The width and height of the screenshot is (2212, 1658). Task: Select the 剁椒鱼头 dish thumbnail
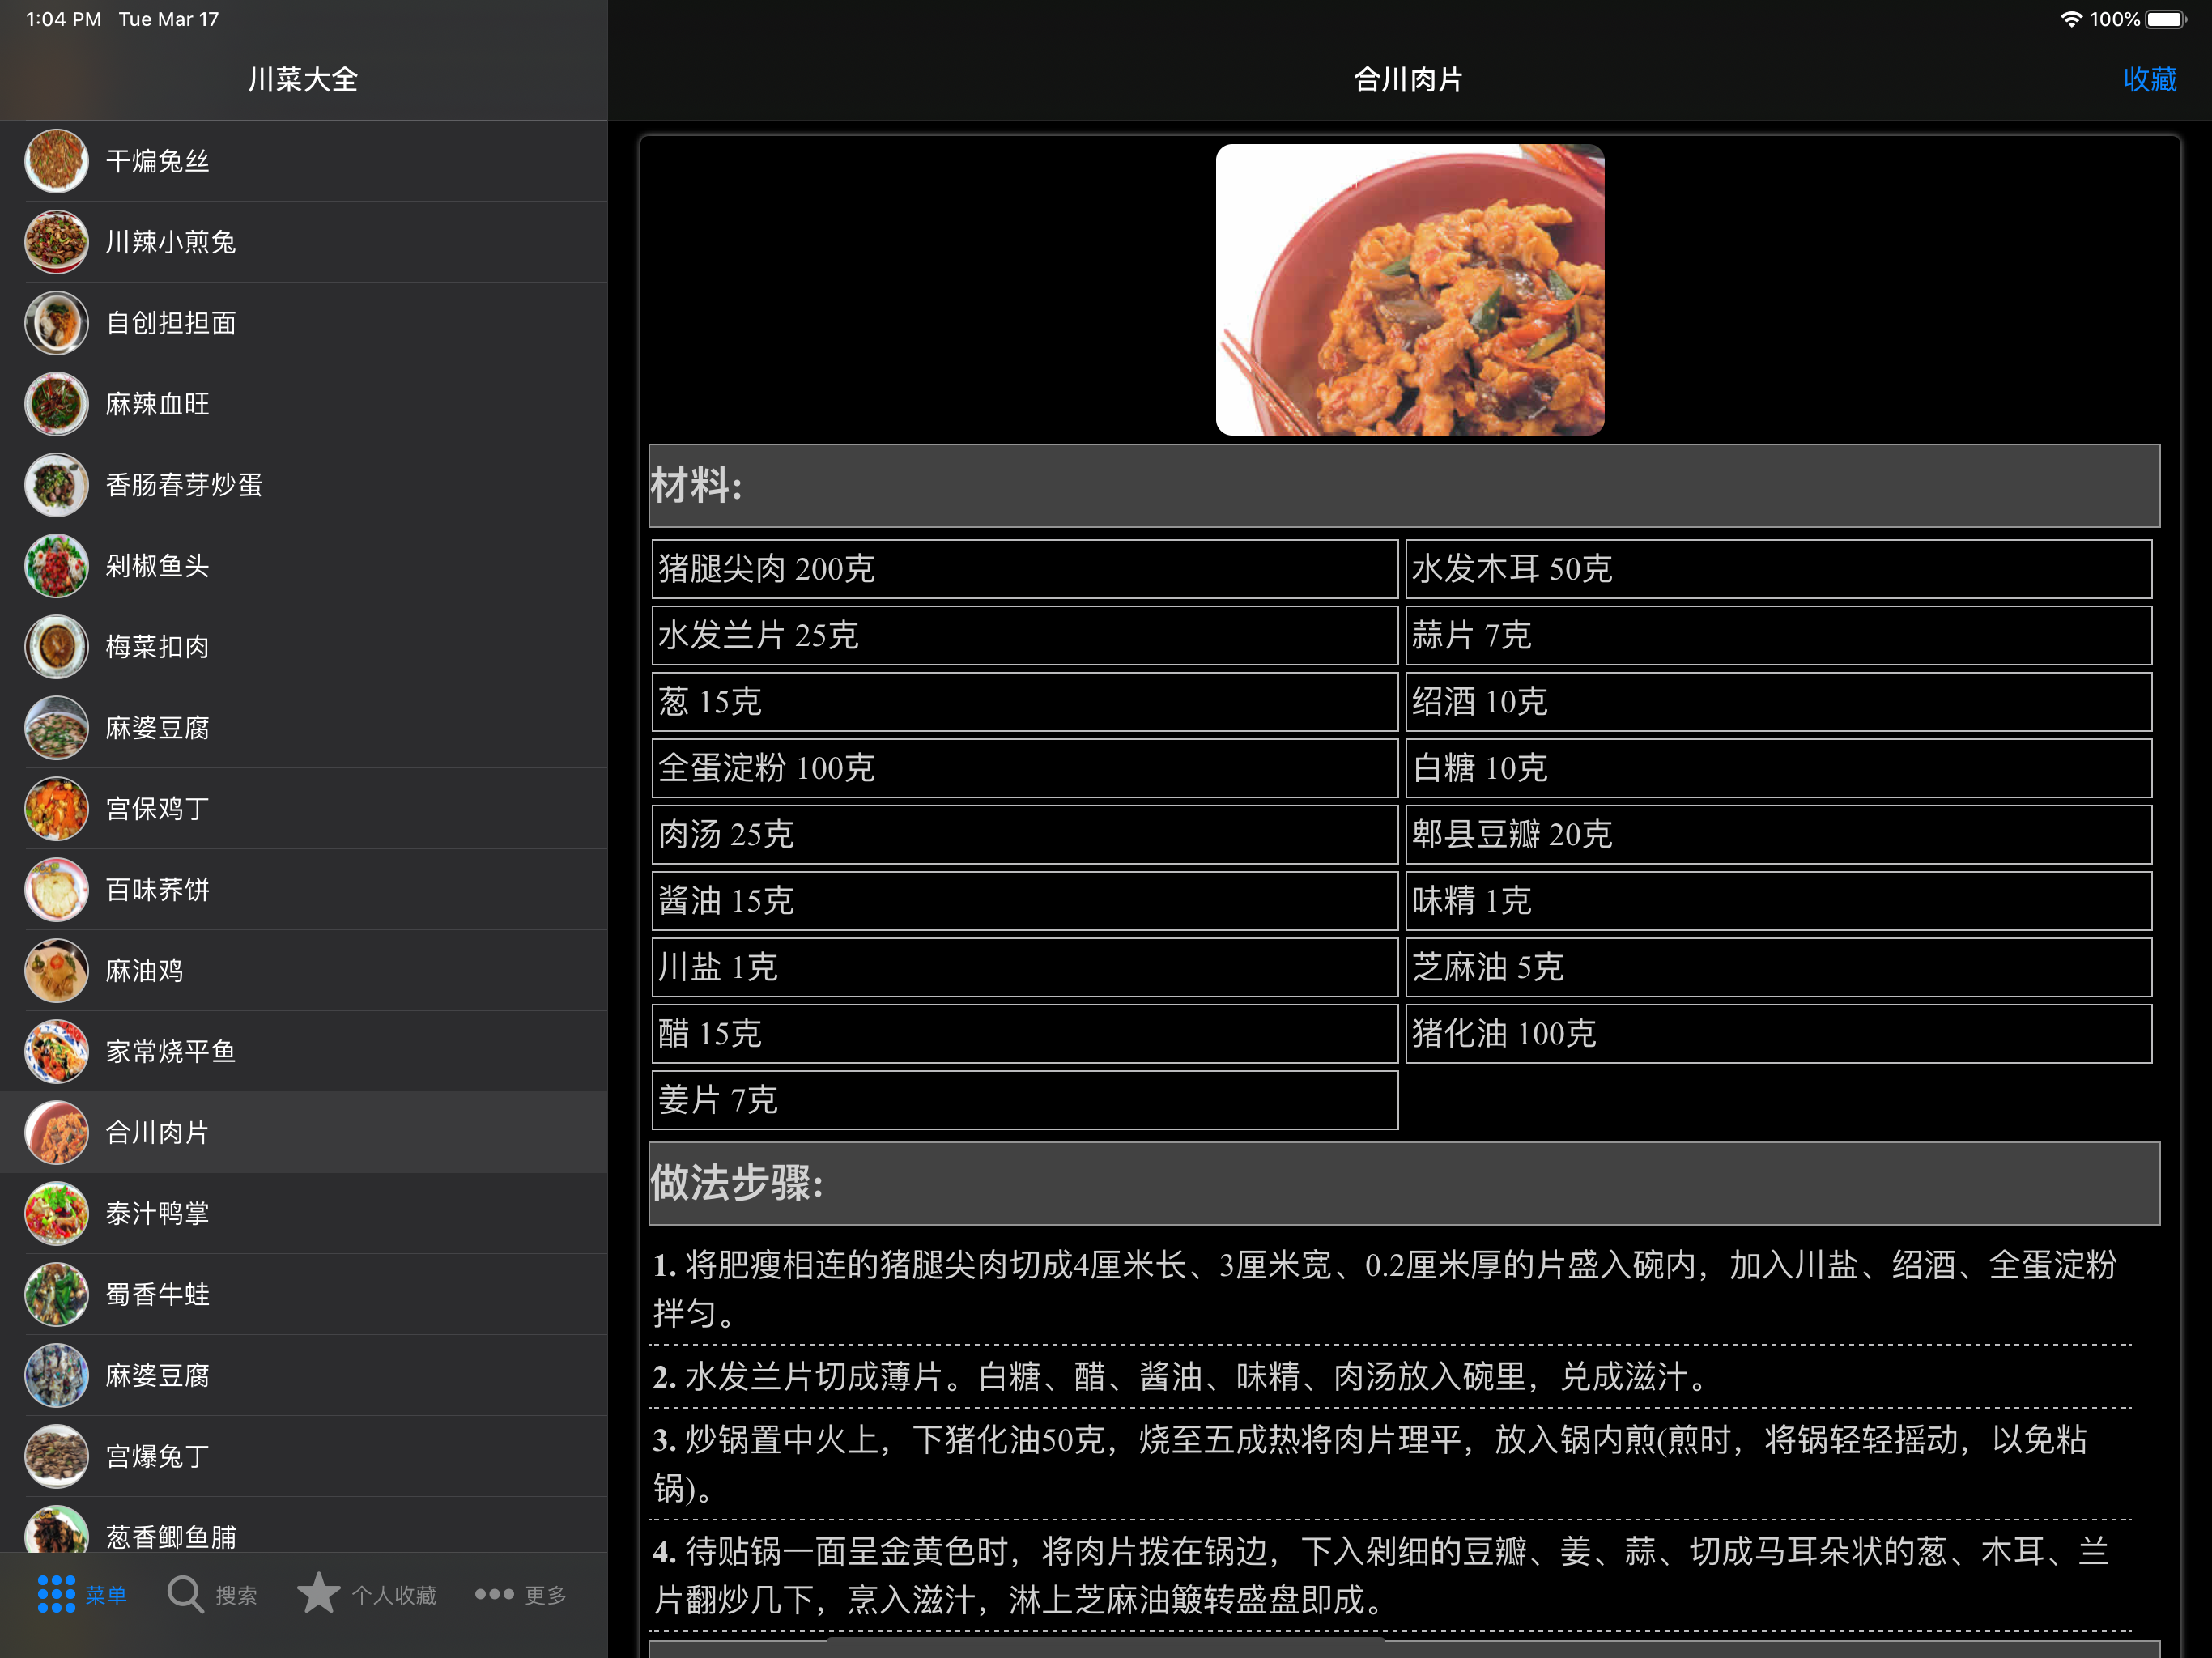pyautogui.click(x=57, y=566)
